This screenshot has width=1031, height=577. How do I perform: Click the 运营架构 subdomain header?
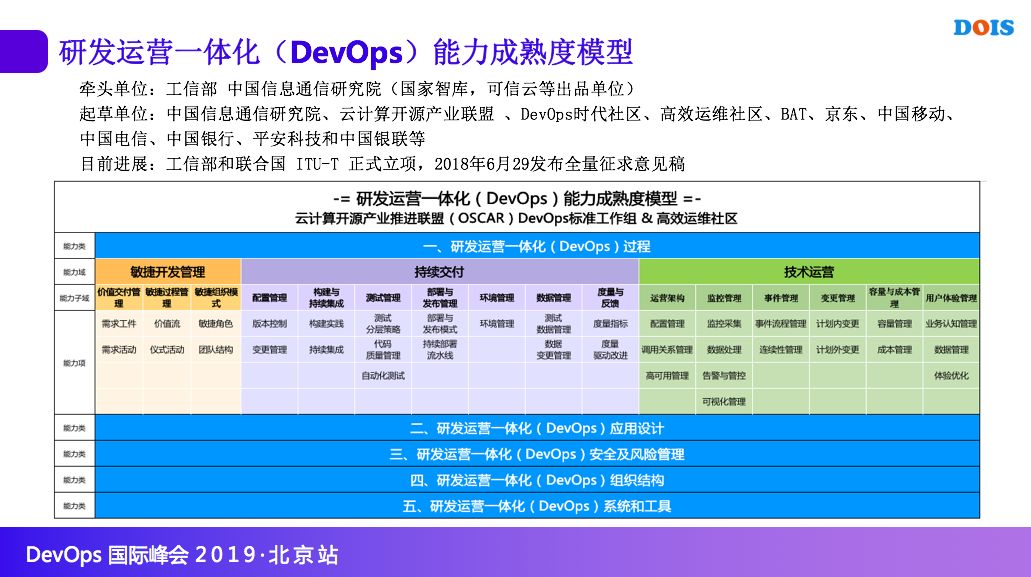click(x=667, y=298)
